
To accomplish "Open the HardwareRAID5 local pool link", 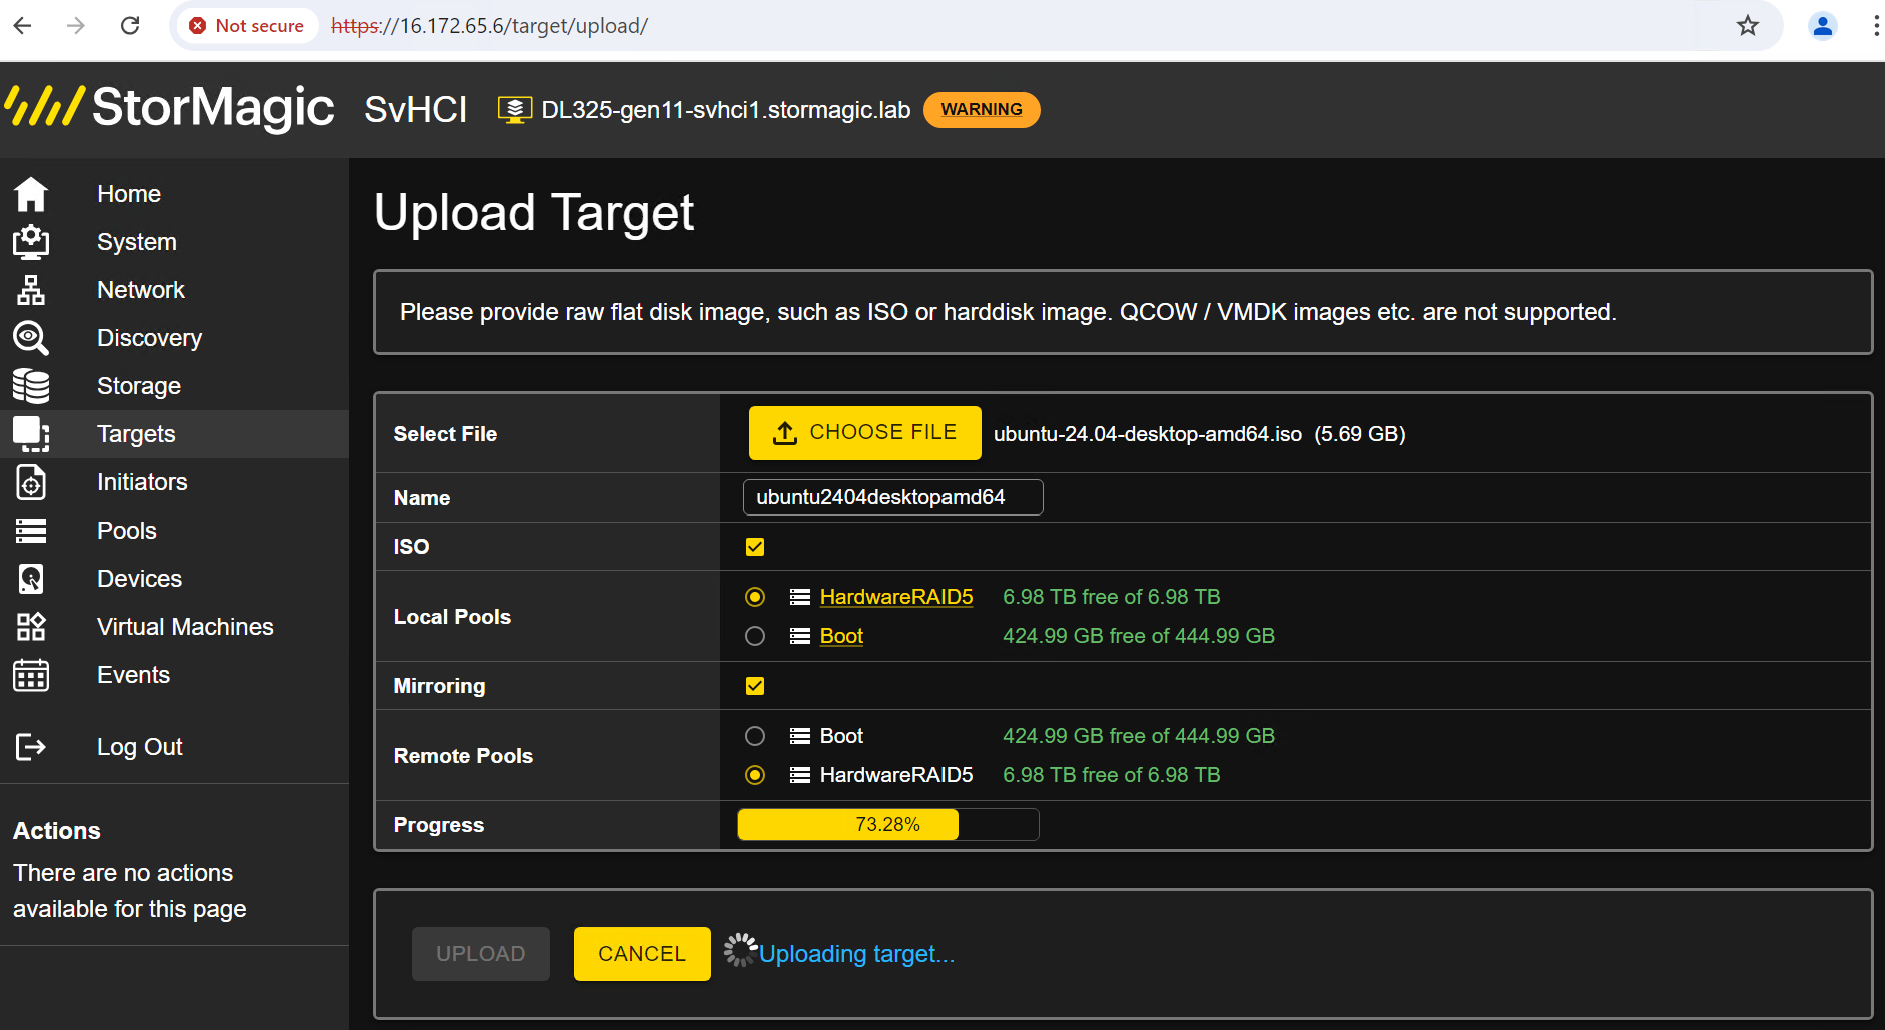I will tap(896, 597).
